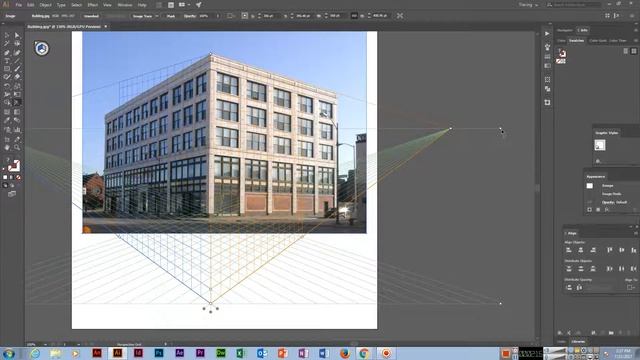Open the Image Trace presets arrow
The height and width of the screenshot is (360, 640).
[x=157, y=16]
